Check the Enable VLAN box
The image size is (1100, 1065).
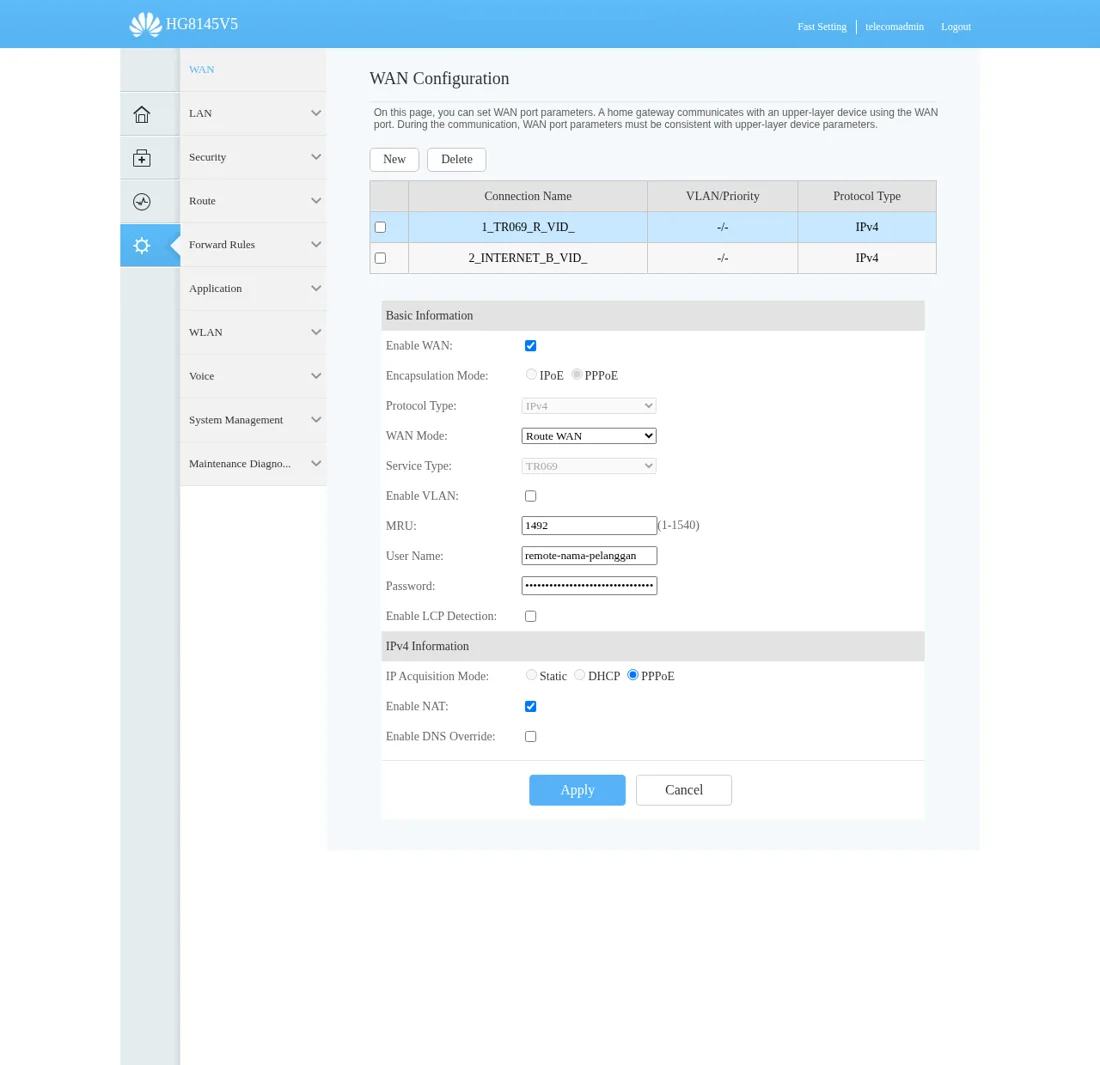530,496
